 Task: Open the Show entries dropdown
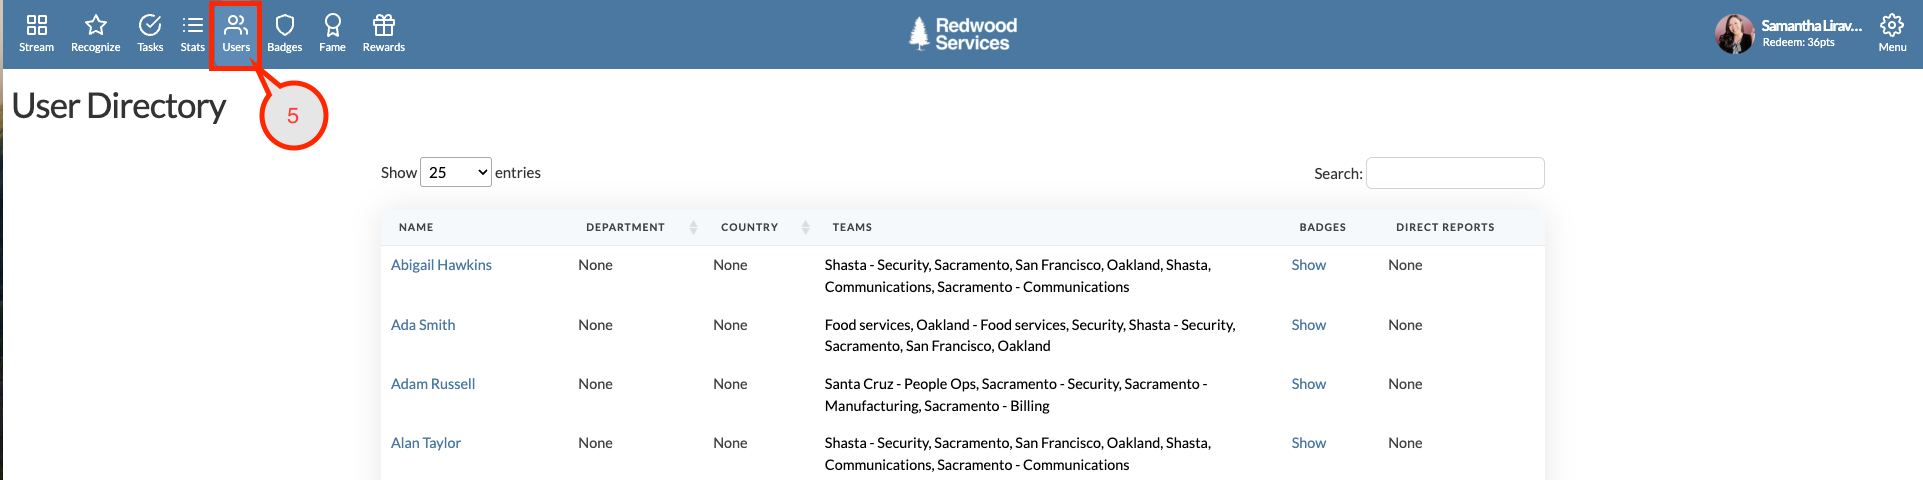point(456,173)
